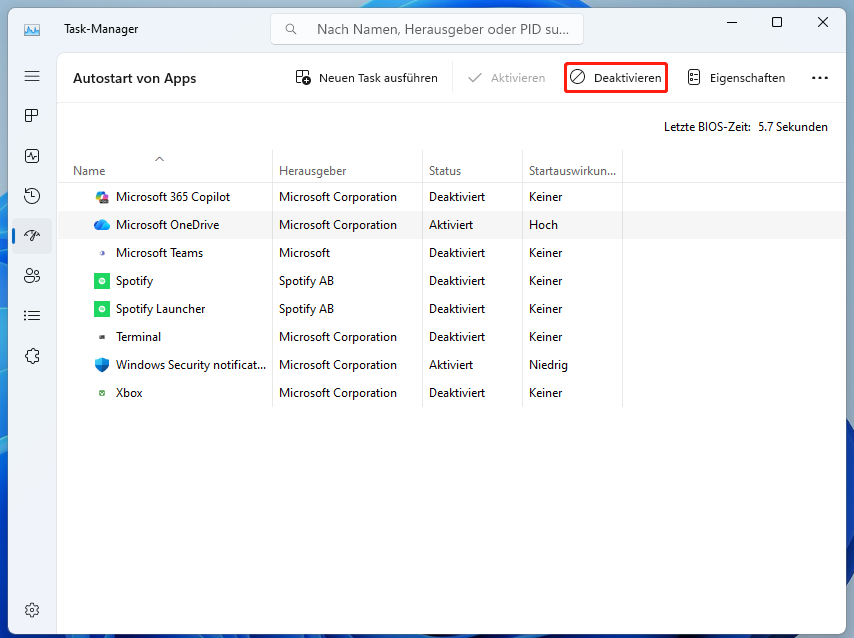This screenshot has height=638, width=854.
Task: Click the Task-Manager logo in the title bar
Action: click(x=32, y=29)
